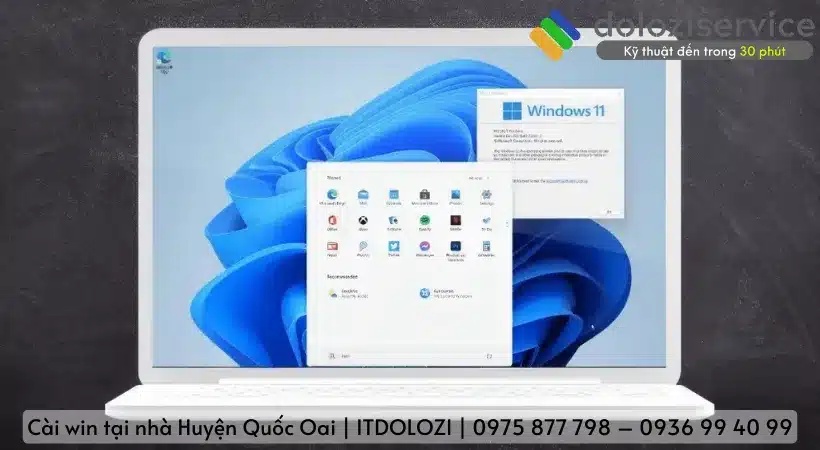Image resolution: width=820 pixels, height=450 pixels.
Task: Launch Solitaire from pinned apps
Action: (394, 223)
